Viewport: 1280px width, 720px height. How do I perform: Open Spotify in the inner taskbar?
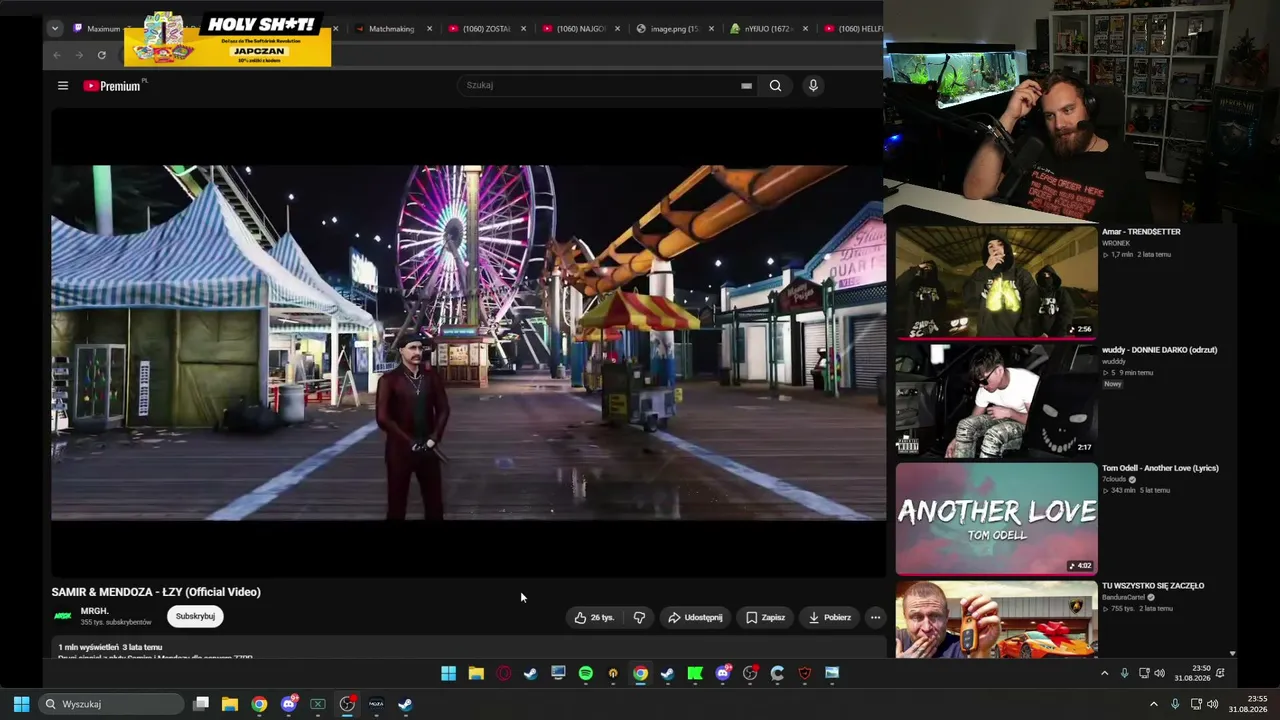586,674
